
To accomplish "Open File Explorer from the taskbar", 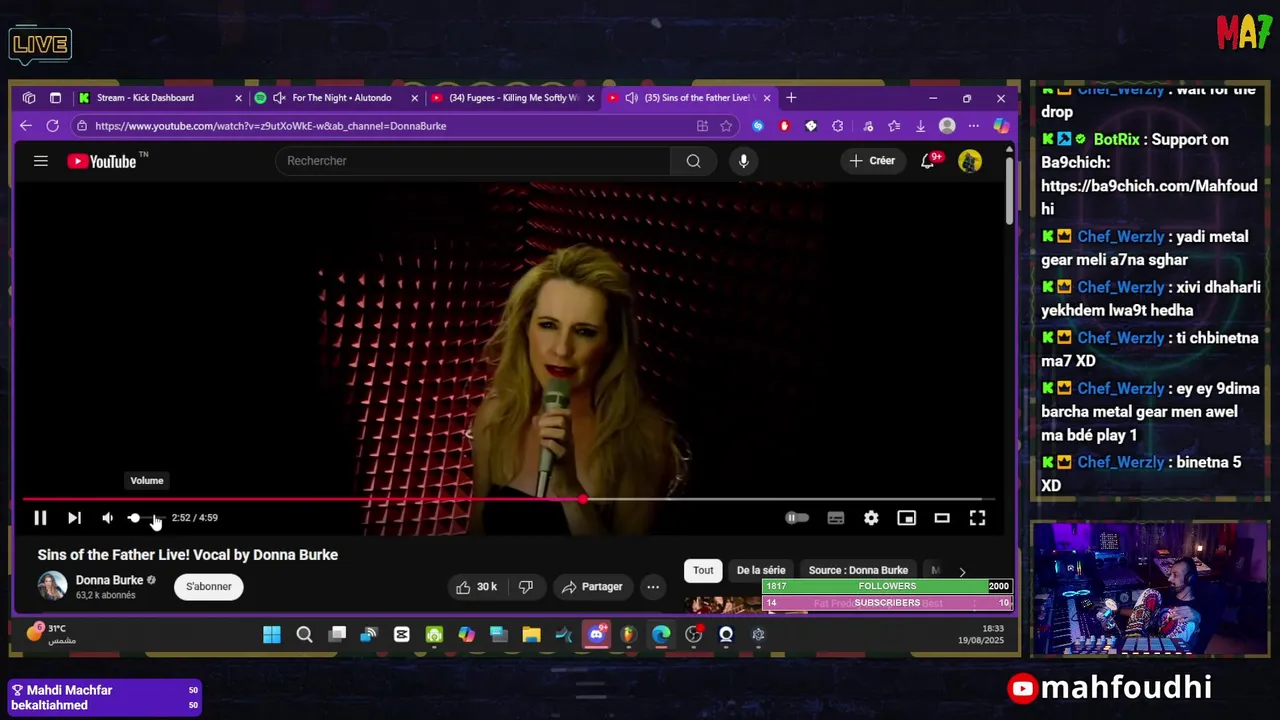I will pos(531,635).
